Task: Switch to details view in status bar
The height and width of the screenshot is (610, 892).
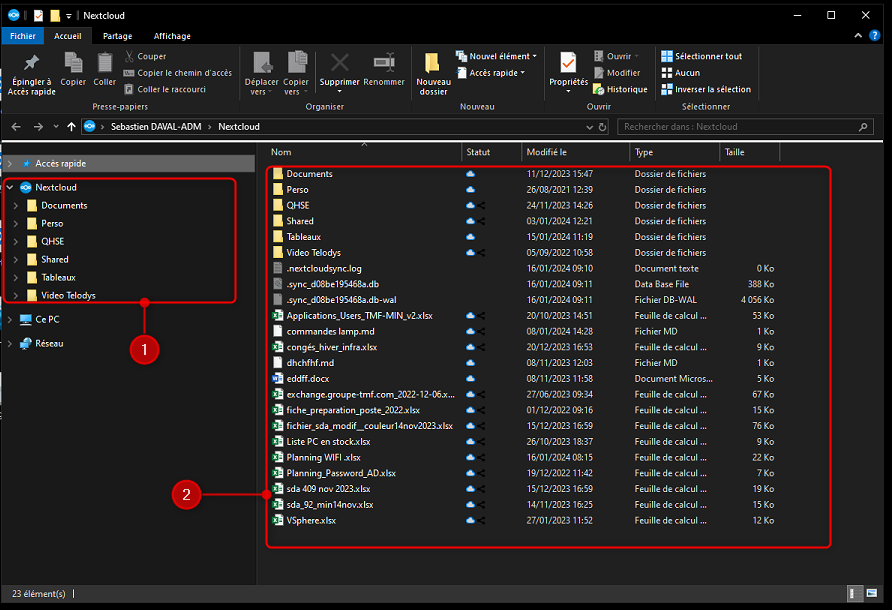Action: coord(855,593)
